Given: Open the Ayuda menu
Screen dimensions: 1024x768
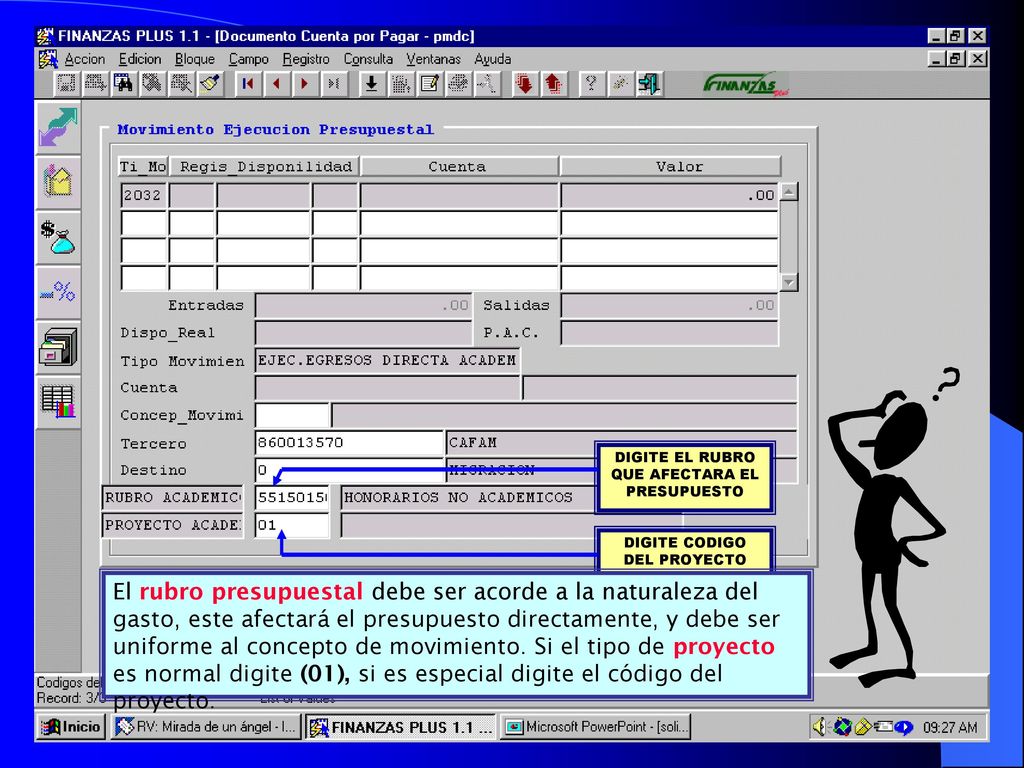Looking at the screenshot, I should tap(492, 59).
